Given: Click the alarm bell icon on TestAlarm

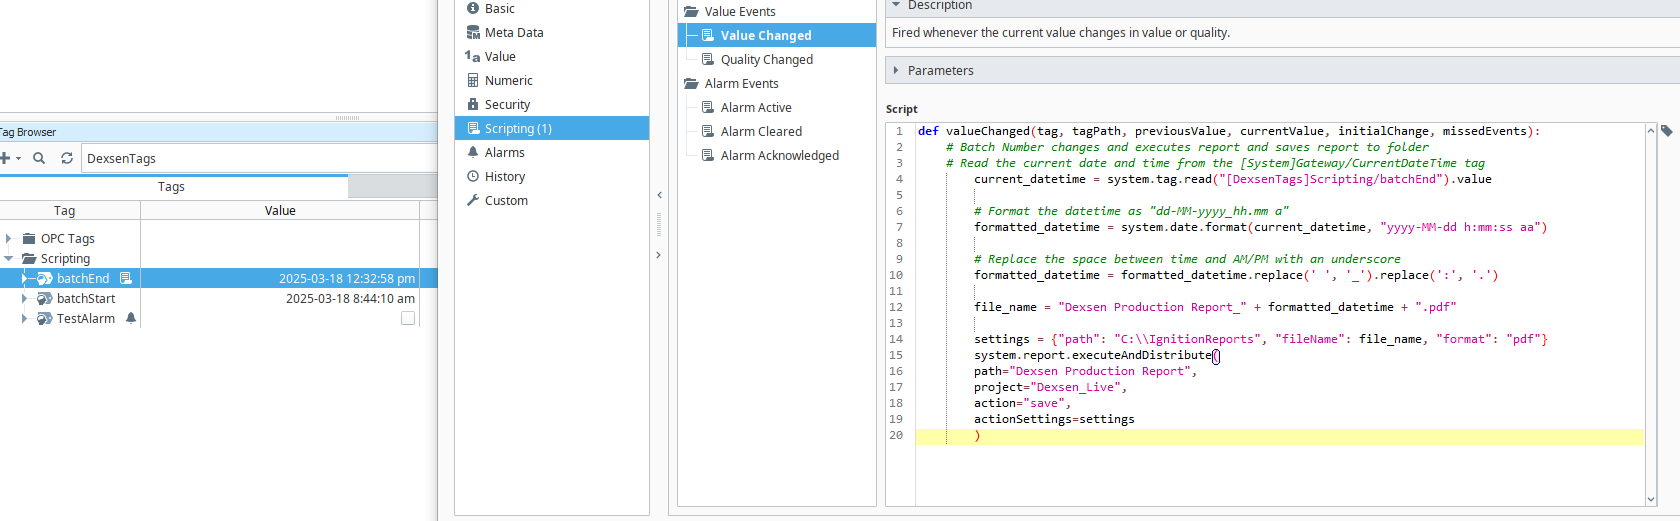Looking at the screenshot, I should 131,318.
